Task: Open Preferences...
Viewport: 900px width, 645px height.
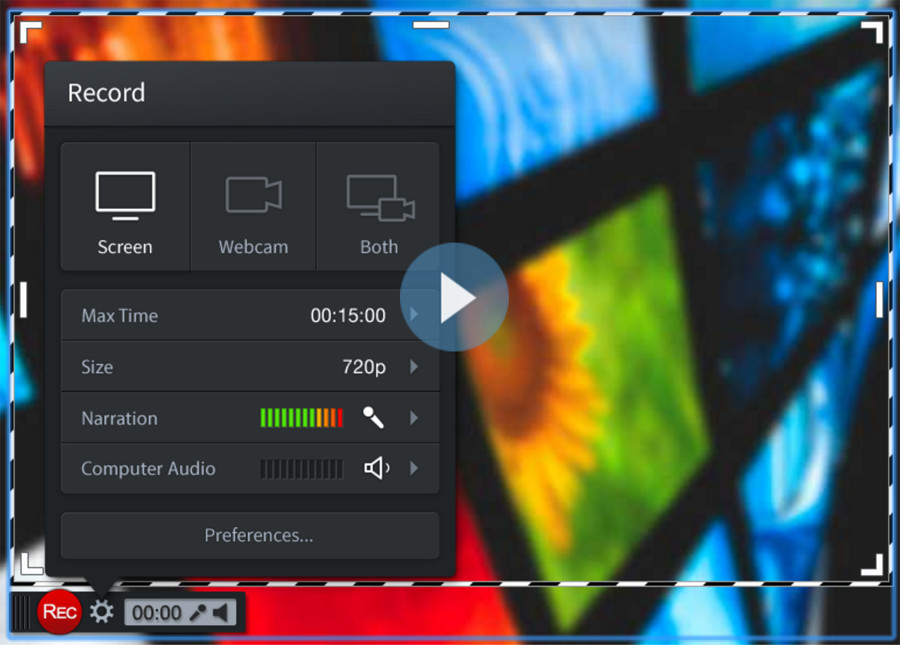Action: point(250,535)
